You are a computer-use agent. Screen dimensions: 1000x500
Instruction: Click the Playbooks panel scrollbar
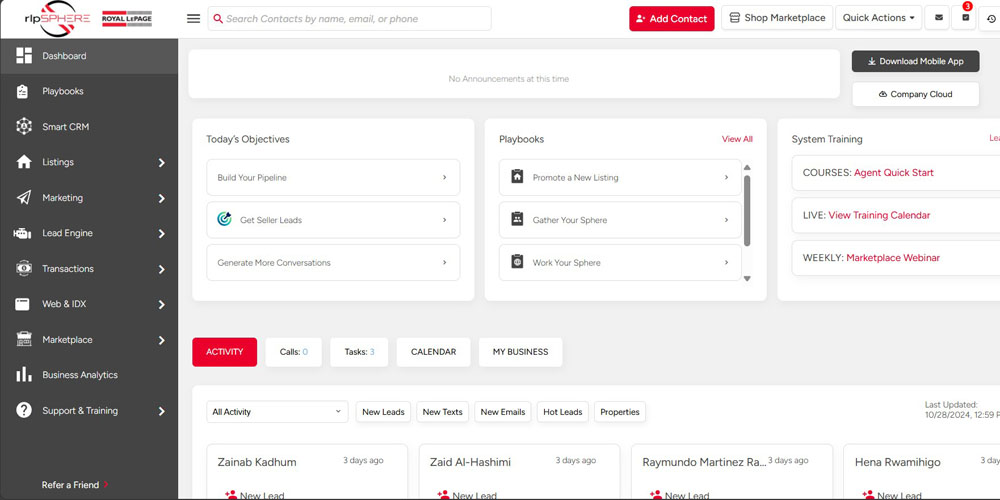click(747, 210)
